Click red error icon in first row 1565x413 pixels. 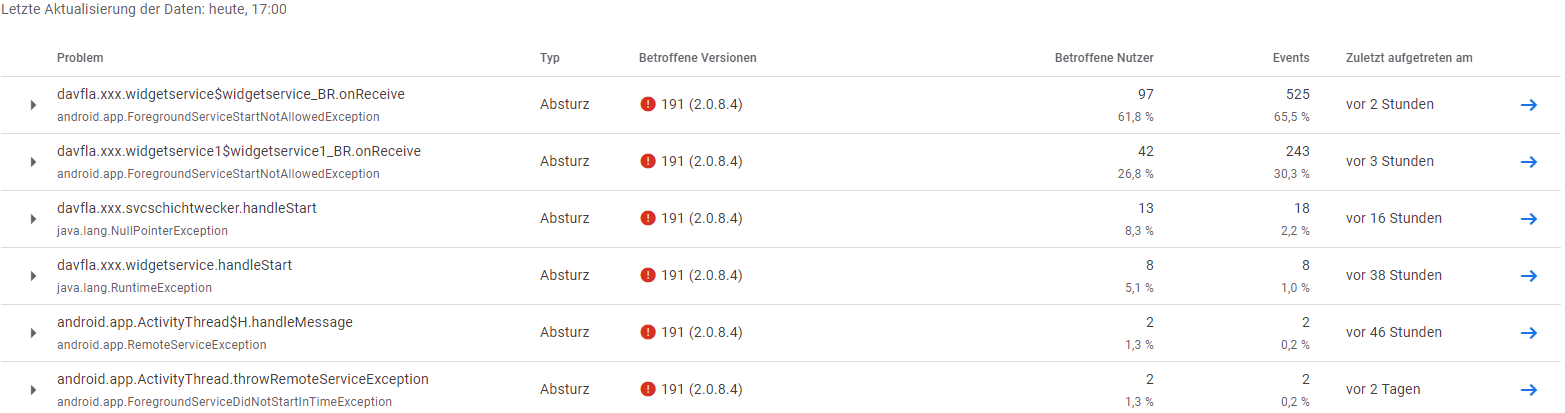click(x=647, y=104)
